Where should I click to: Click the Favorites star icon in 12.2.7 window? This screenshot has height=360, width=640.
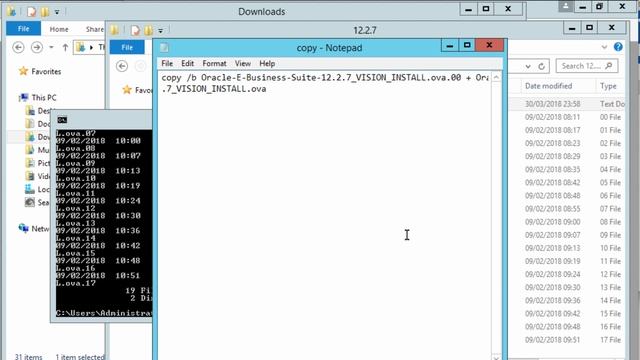point(127,89)
